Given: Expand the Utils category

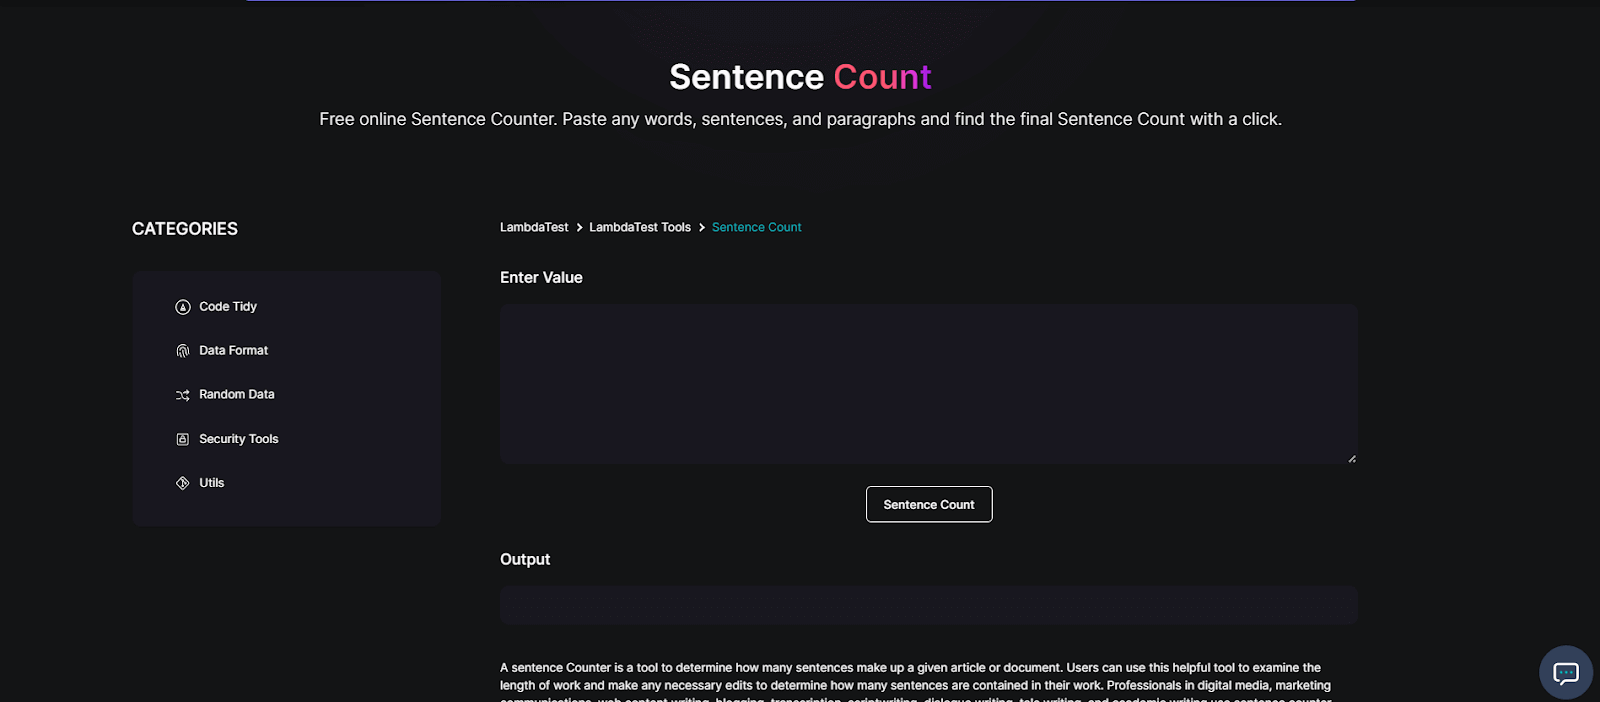Looking at the screenshot, I should coord(213,482).
